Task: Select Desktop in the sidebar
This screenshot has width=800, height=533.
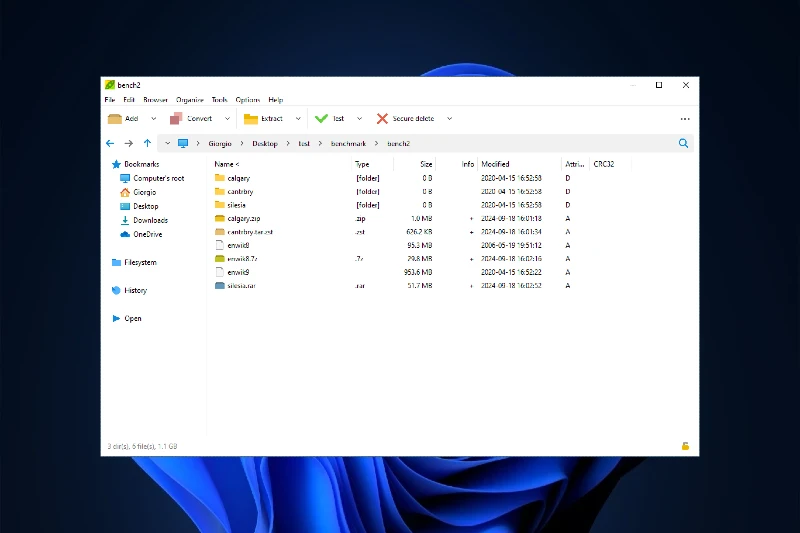Action: tap(139, 207)
